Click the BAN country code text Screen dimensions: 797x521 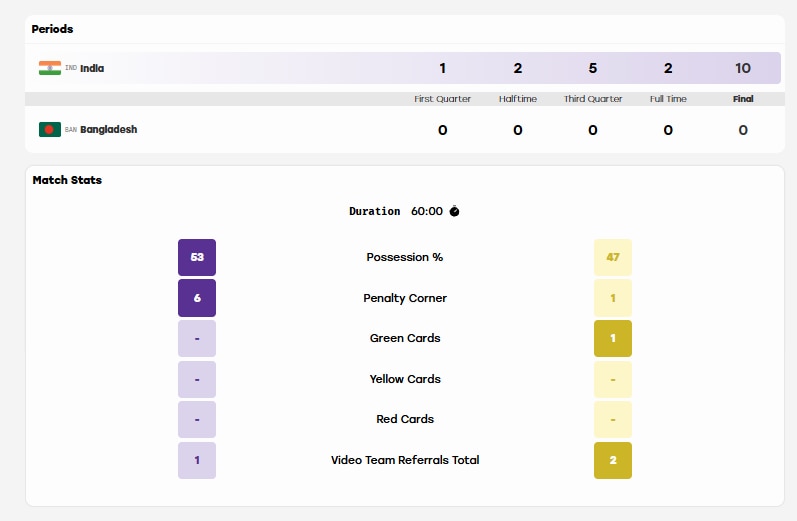pyautogui.click(x=71, y=130)
